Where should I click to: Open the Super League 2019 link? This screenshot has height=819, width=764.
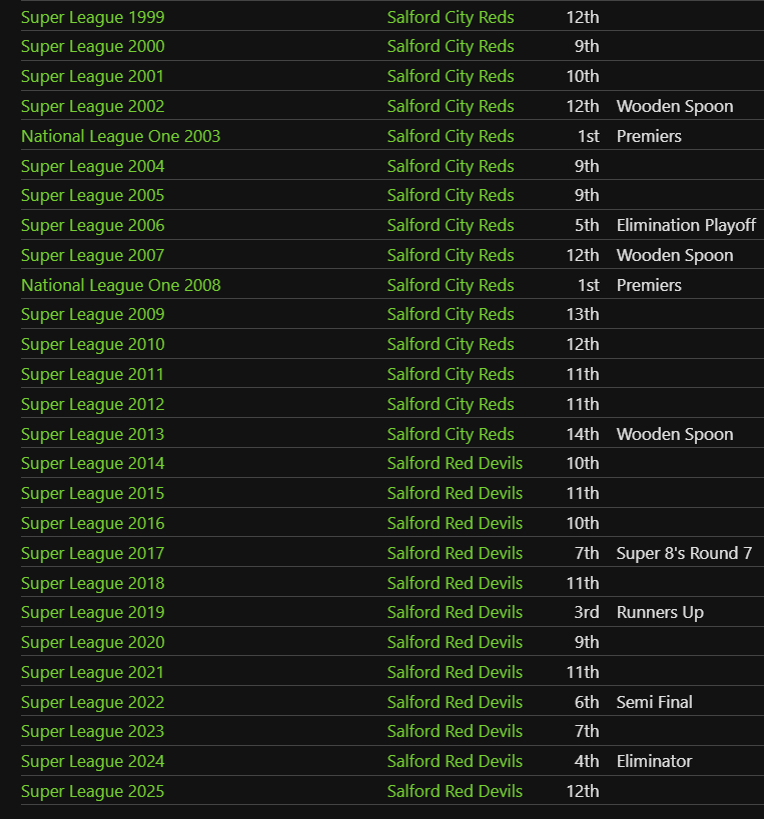click(x=92, y=613)
